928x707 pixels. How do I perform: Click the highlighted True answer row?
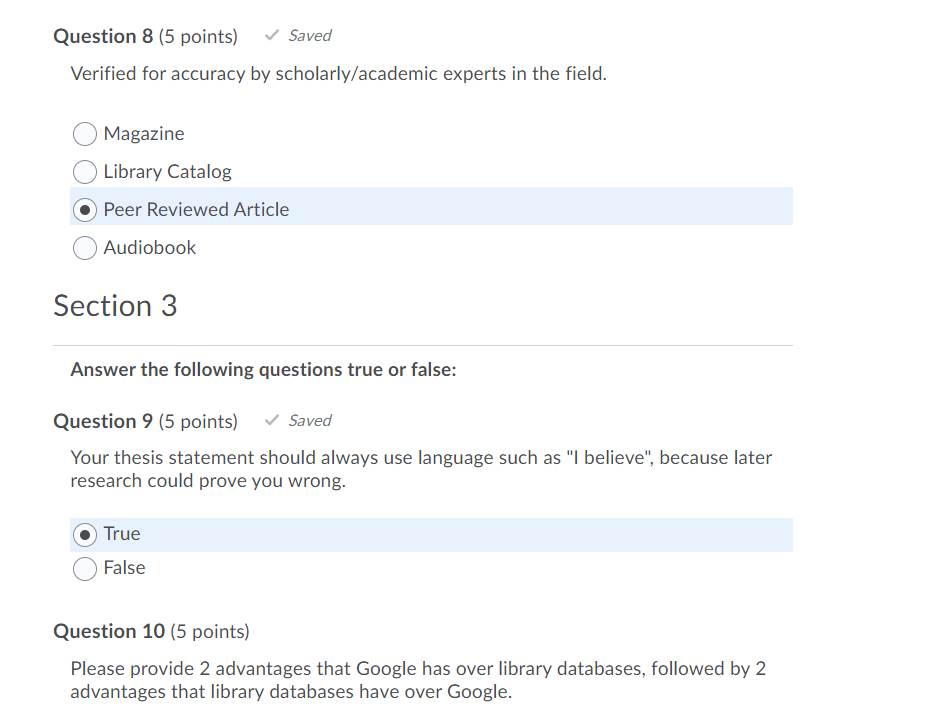430,534
